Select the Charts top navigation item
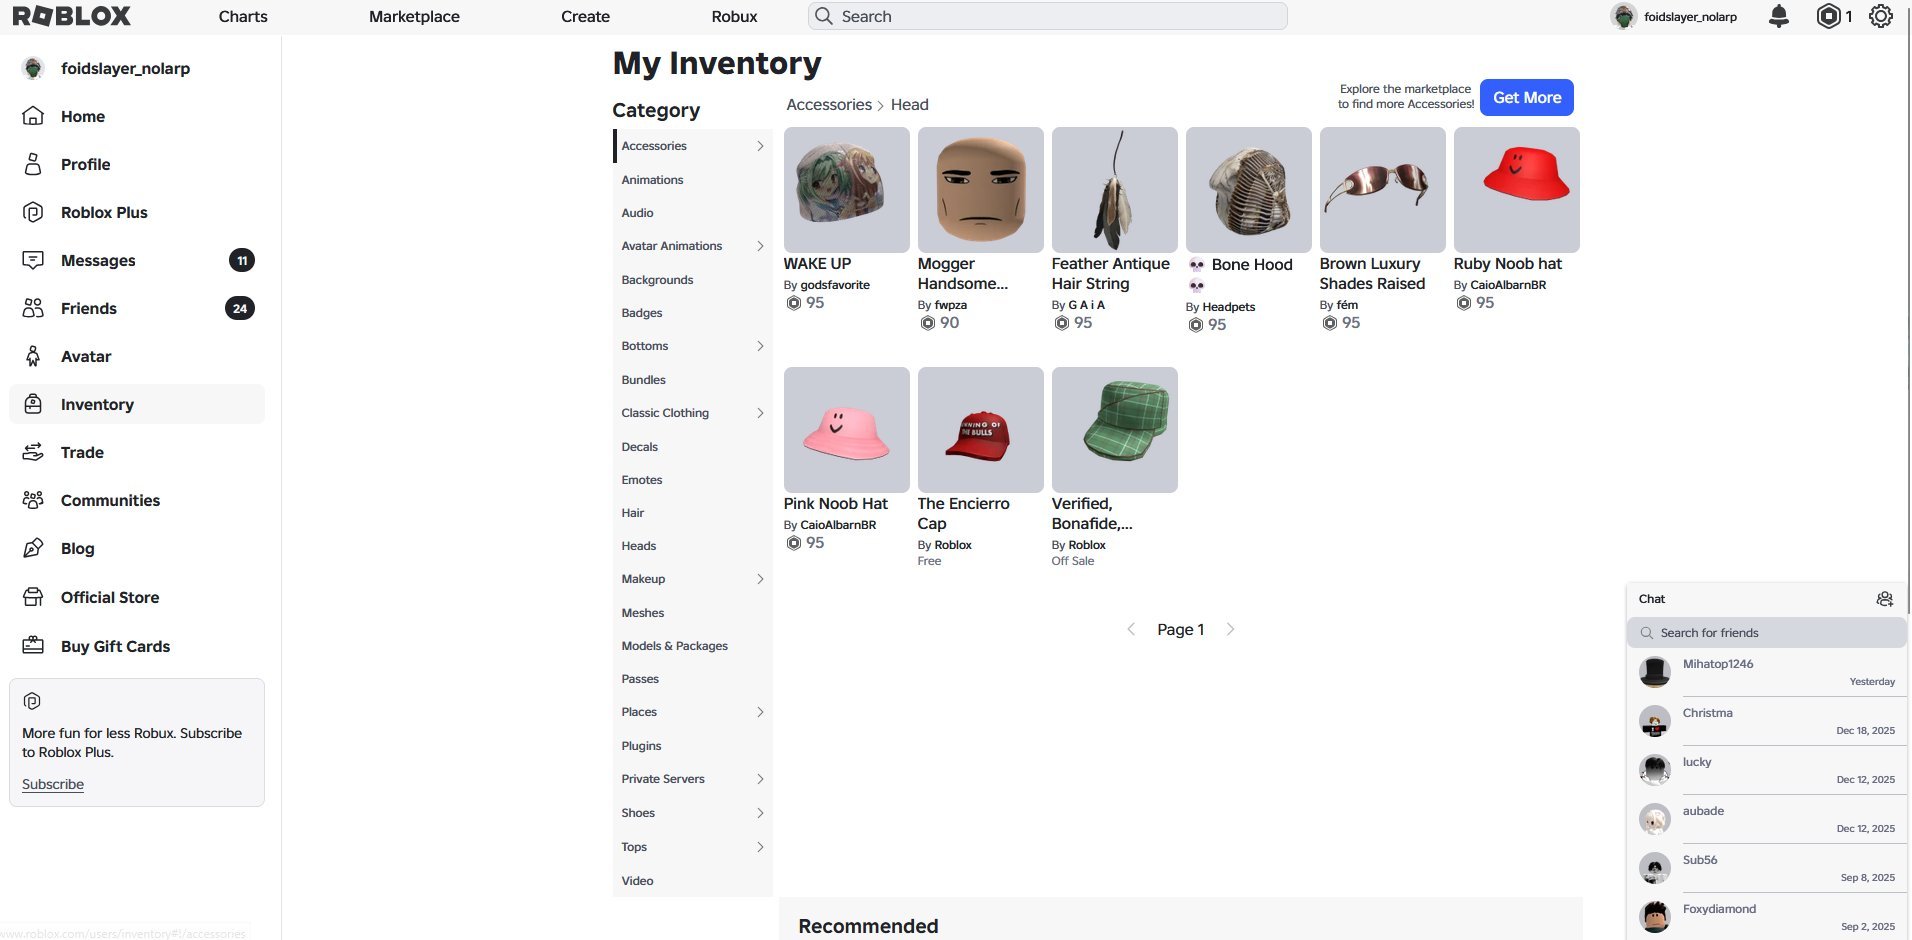Screen dimensions: 1912x940 click(243, 16)
